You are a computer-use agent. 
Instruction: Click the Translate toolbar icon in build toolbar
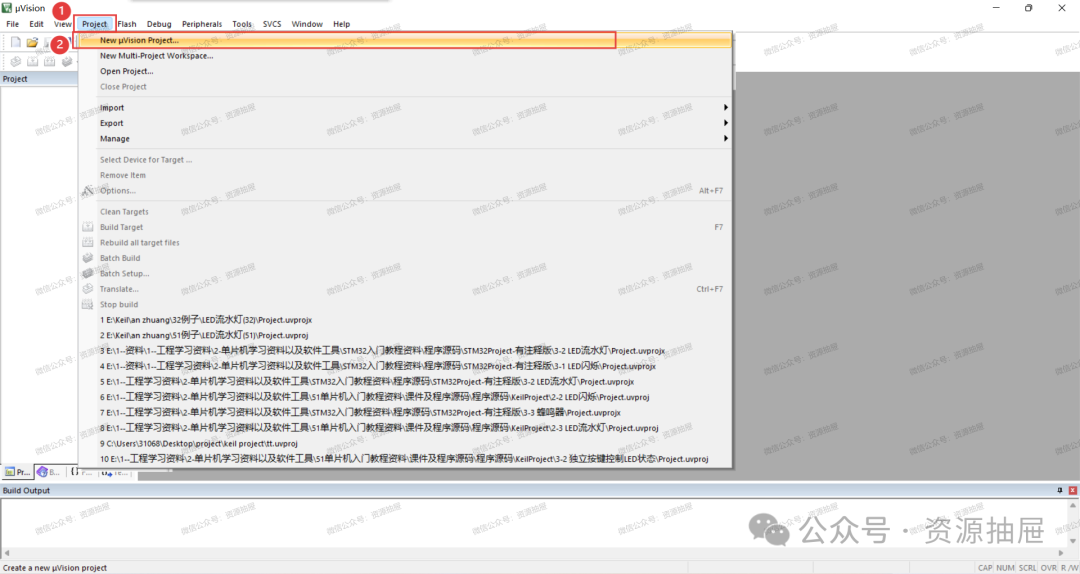coord(15,61)
